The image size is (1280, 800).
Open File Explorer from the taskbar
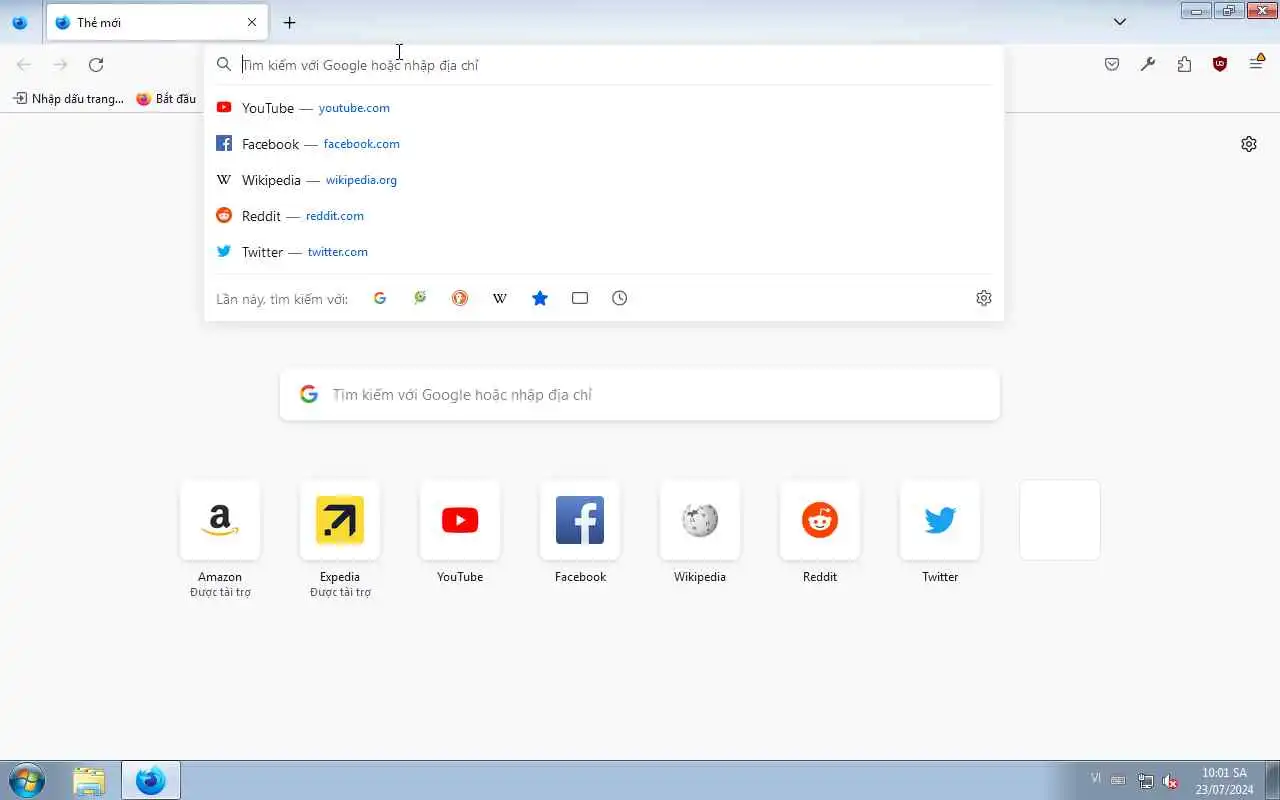[89, 780]
